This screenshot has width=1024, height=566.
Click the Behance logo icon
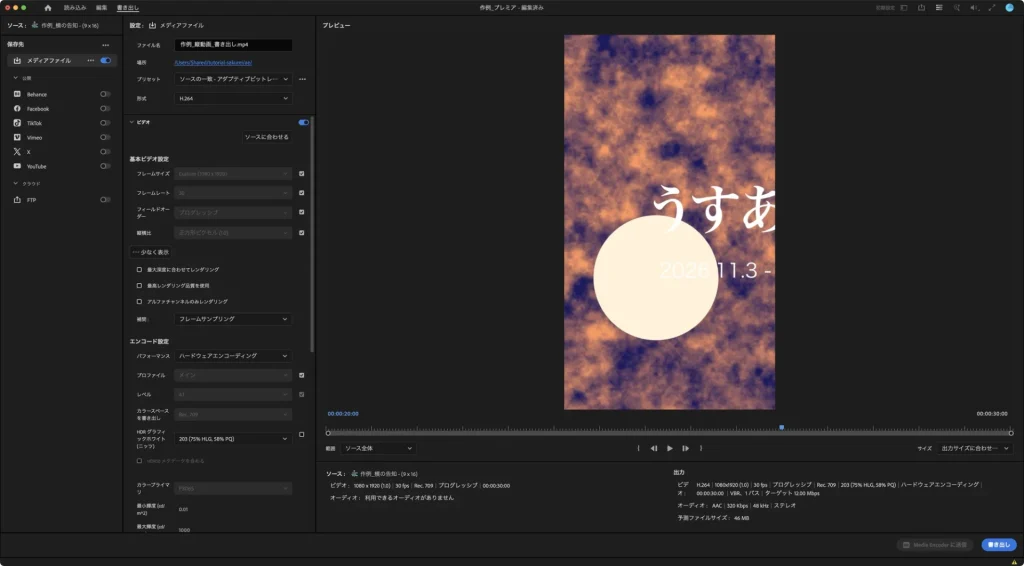(x=17, y=94)
